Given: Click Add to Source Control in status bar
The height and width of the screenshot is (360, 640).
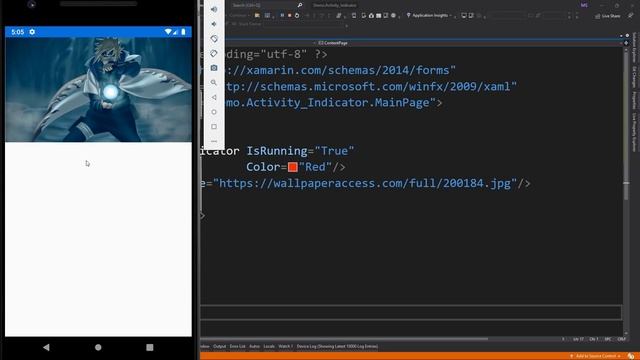Looking at the screenshot, I should point(596,356).
